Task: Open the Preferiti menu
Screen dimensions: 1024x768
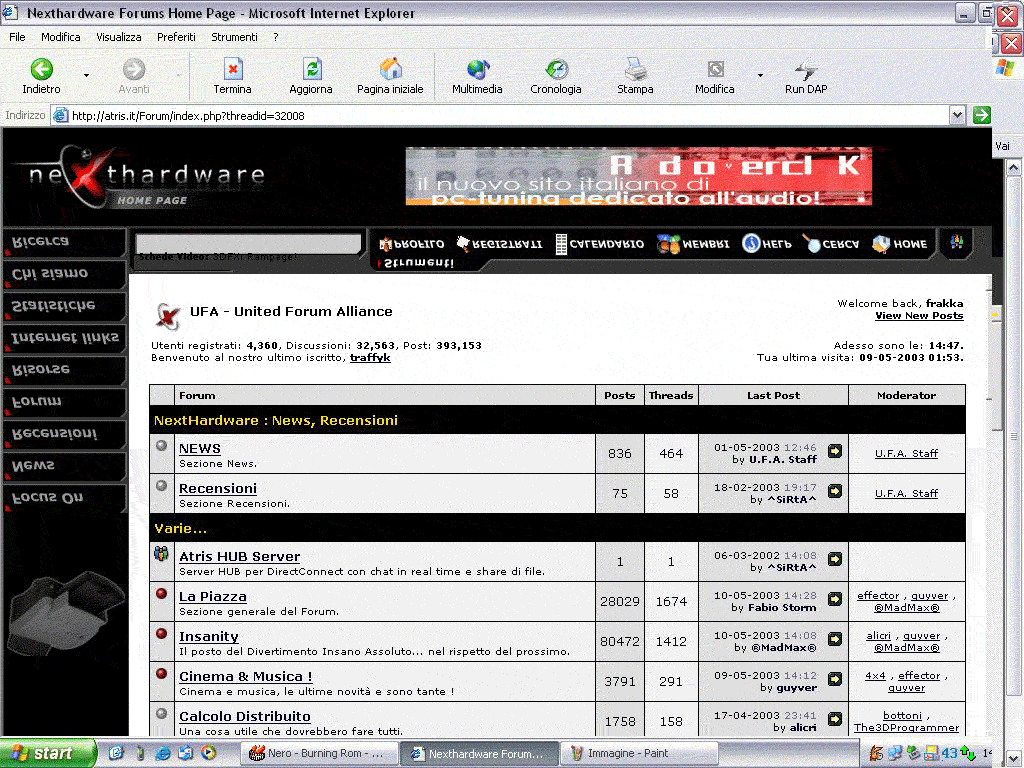Action: coord(176,37)
